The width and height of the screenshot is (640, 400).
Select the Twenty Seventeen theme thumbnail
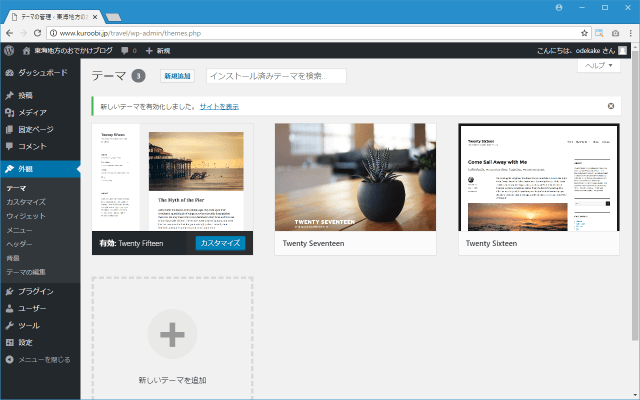pos(355,177)
